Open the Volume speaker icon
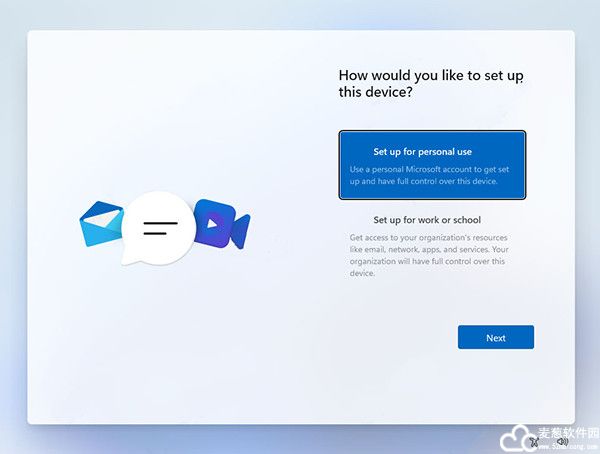 pos(562,442)
